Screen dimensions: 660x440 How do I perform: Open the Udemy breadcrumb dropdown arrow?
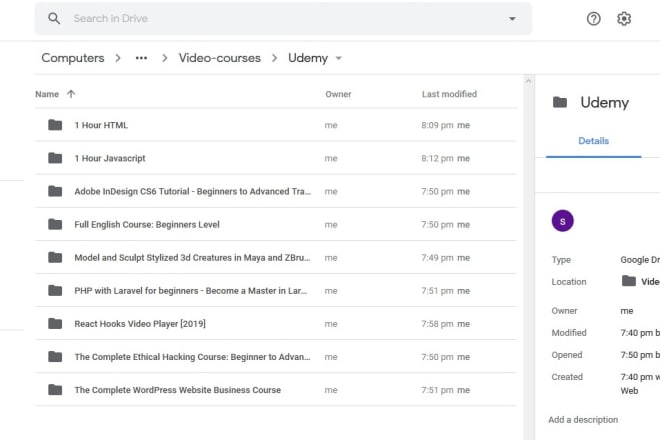click(x=338, y=58)
